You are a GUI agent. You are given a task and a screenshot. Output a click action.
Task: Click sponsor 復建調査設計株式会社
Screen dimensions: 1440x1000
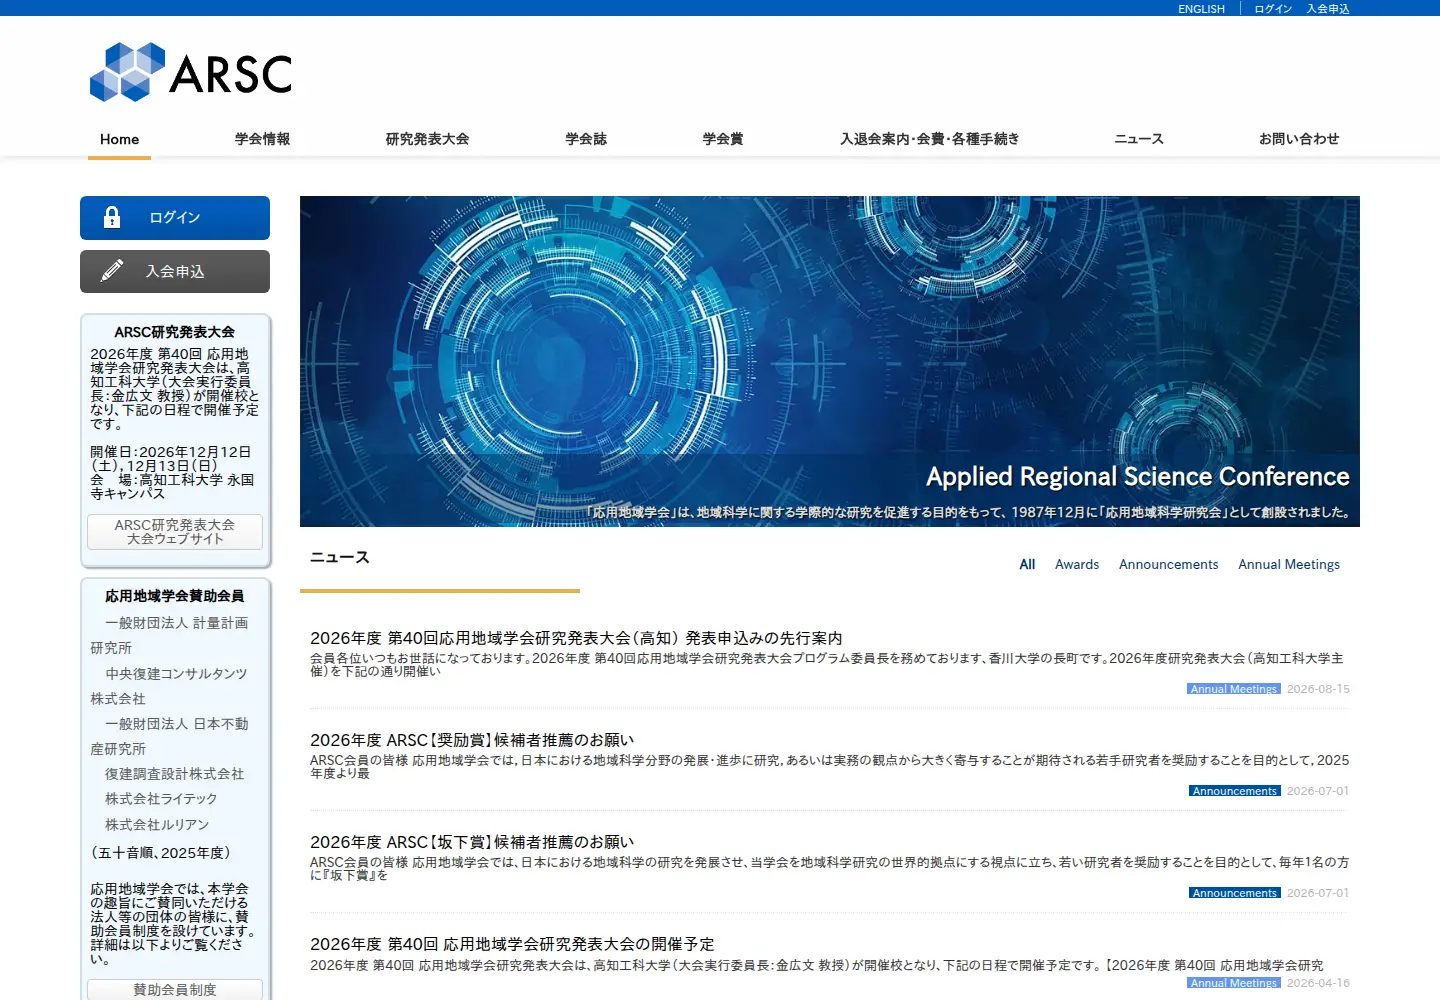point(175,774)
